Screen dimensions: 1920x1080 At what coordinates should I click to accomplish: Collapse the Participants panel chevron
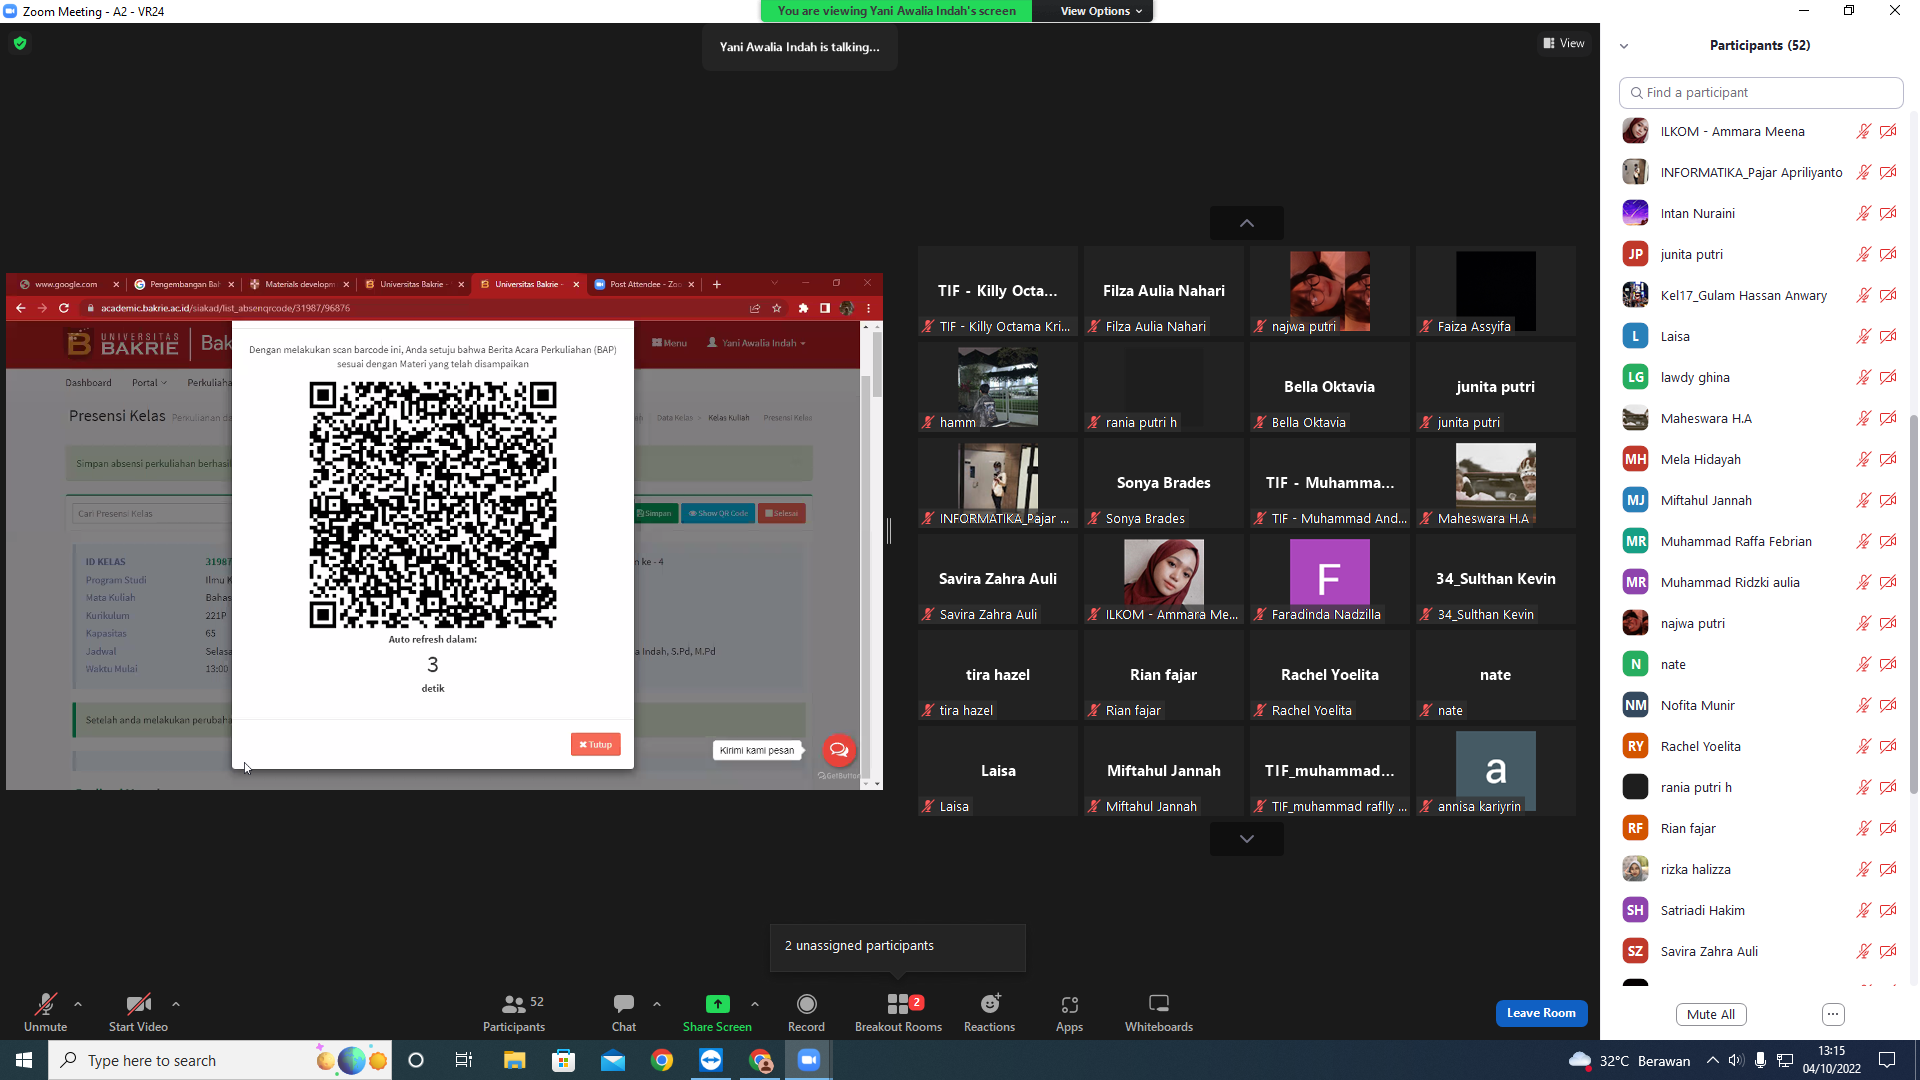pos(1624,46)
